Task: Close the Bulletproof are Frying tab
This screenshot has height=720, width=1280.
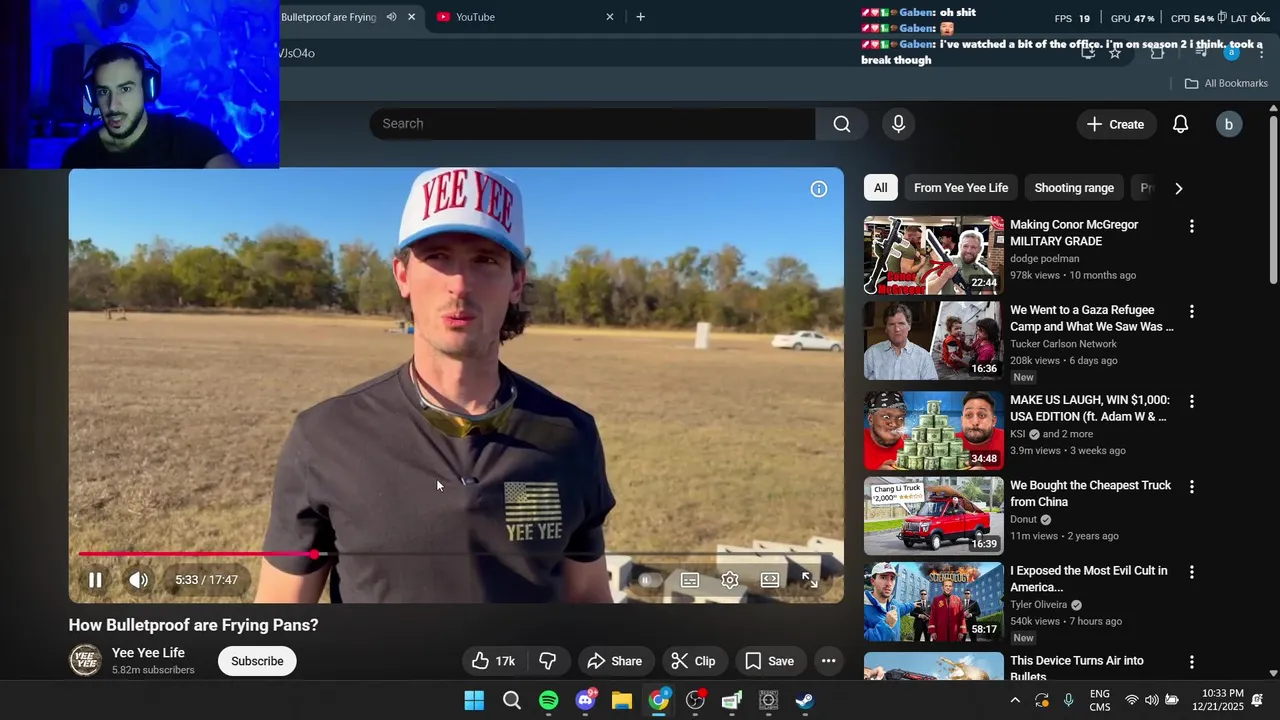Action: pyautogui.click(x=411, y=17)
